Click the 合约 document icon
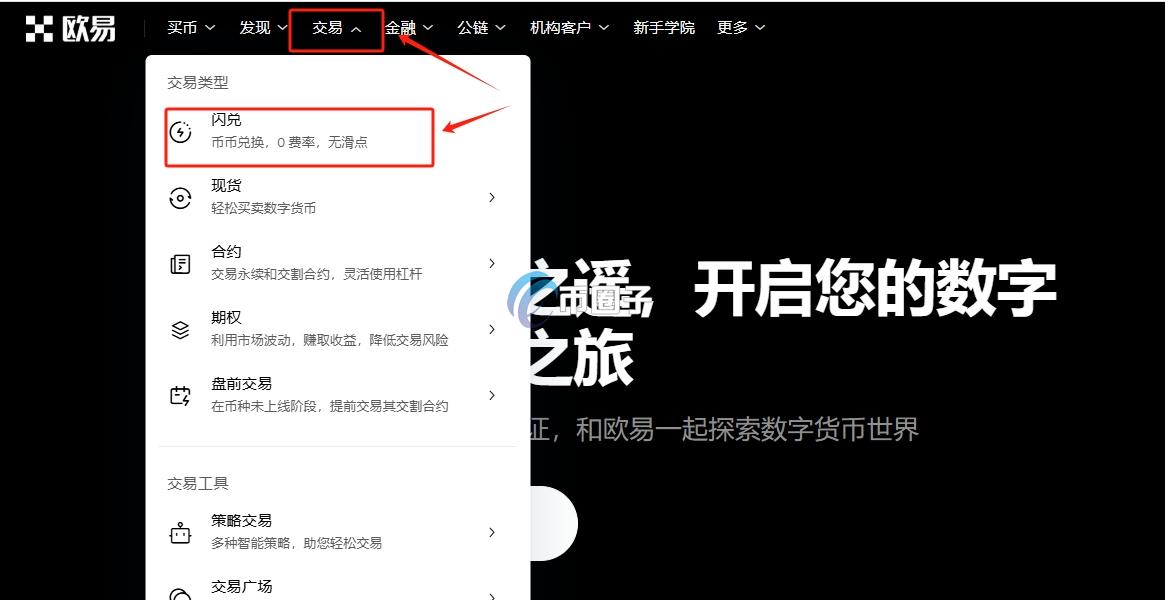The width and height of the screenshot is (1165, 600). (180, 262)
